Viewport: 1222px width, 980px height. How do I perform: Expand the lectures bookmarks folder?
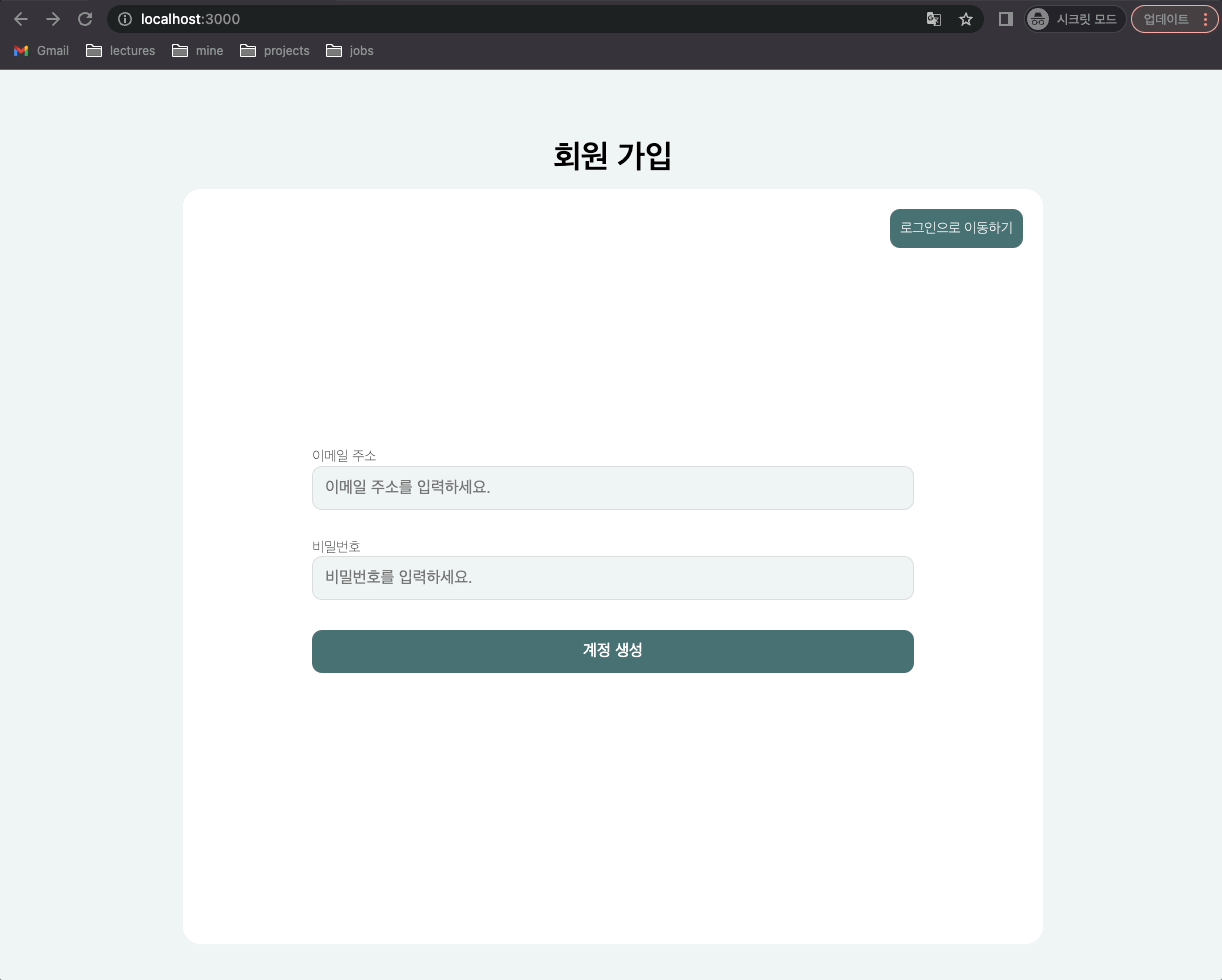[x=120, y=50]
